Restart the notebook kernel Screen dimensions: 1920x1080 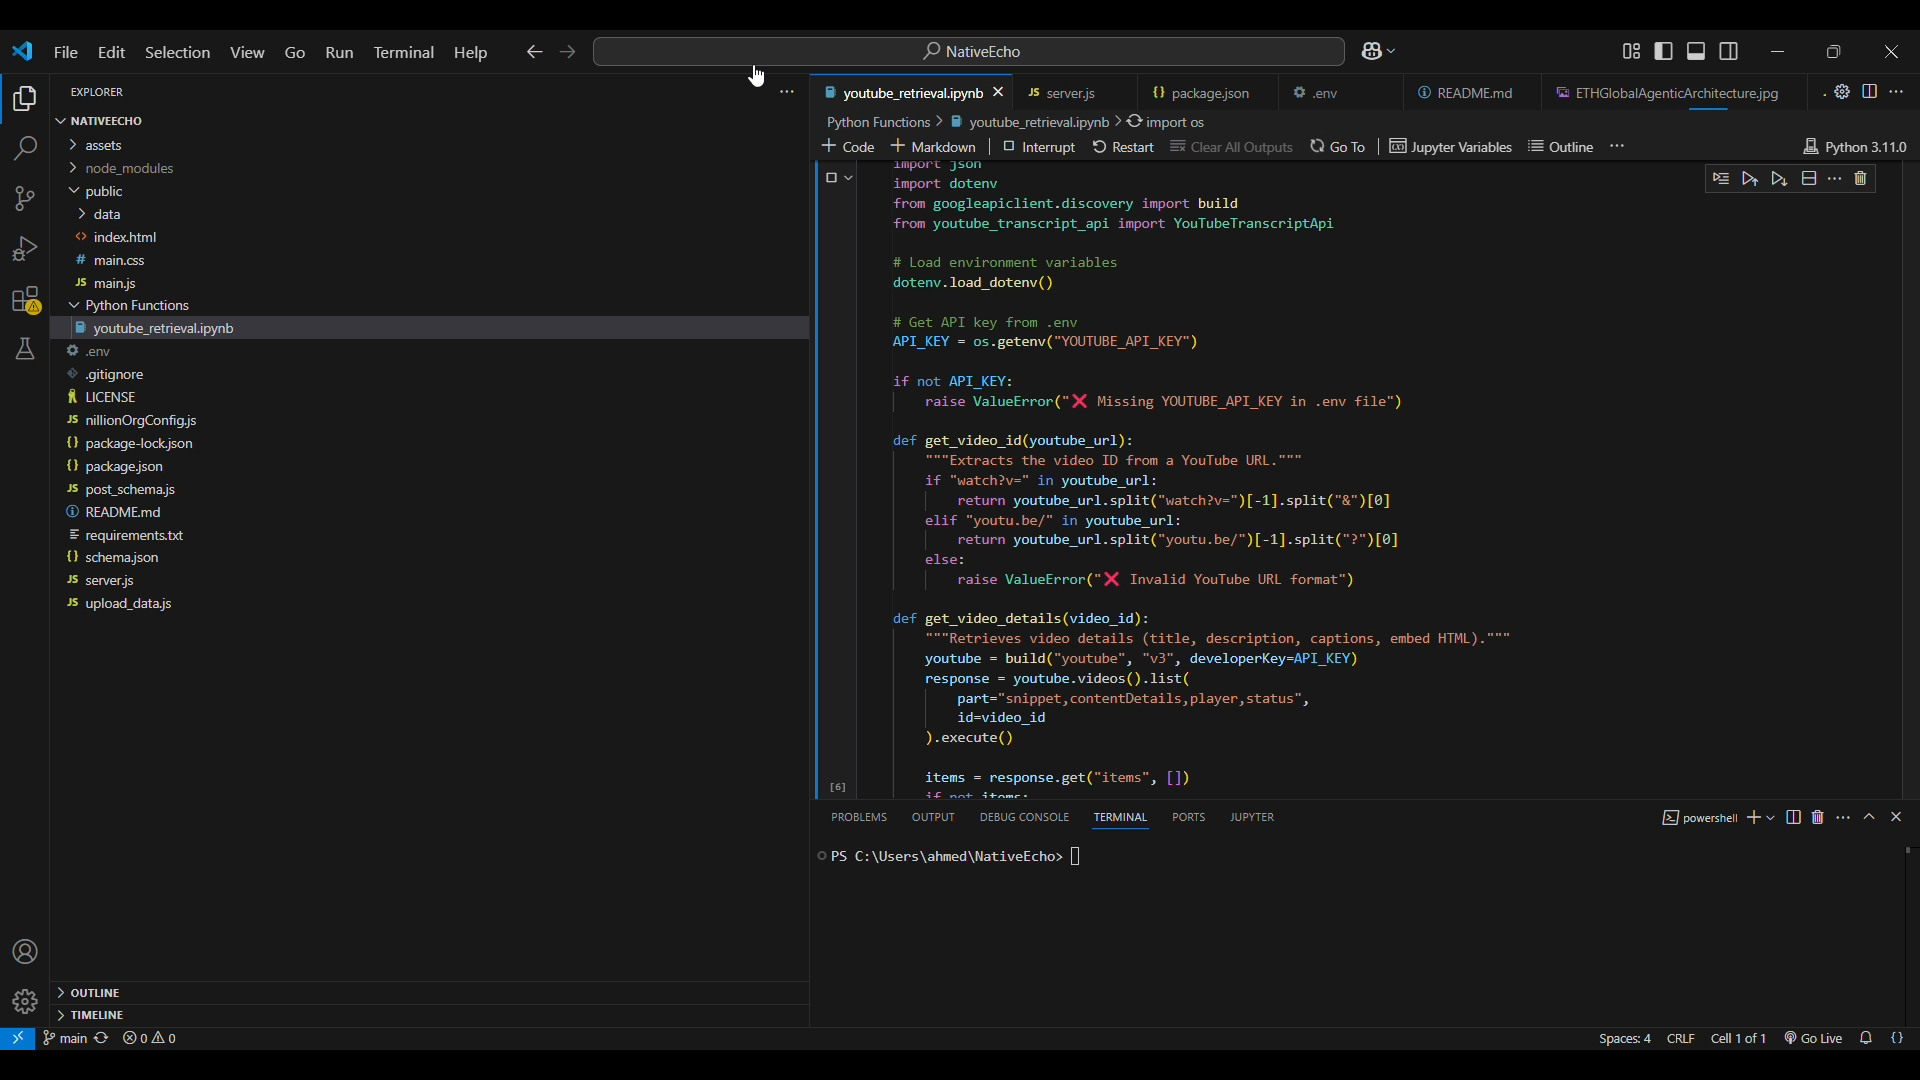(1123, 147)
